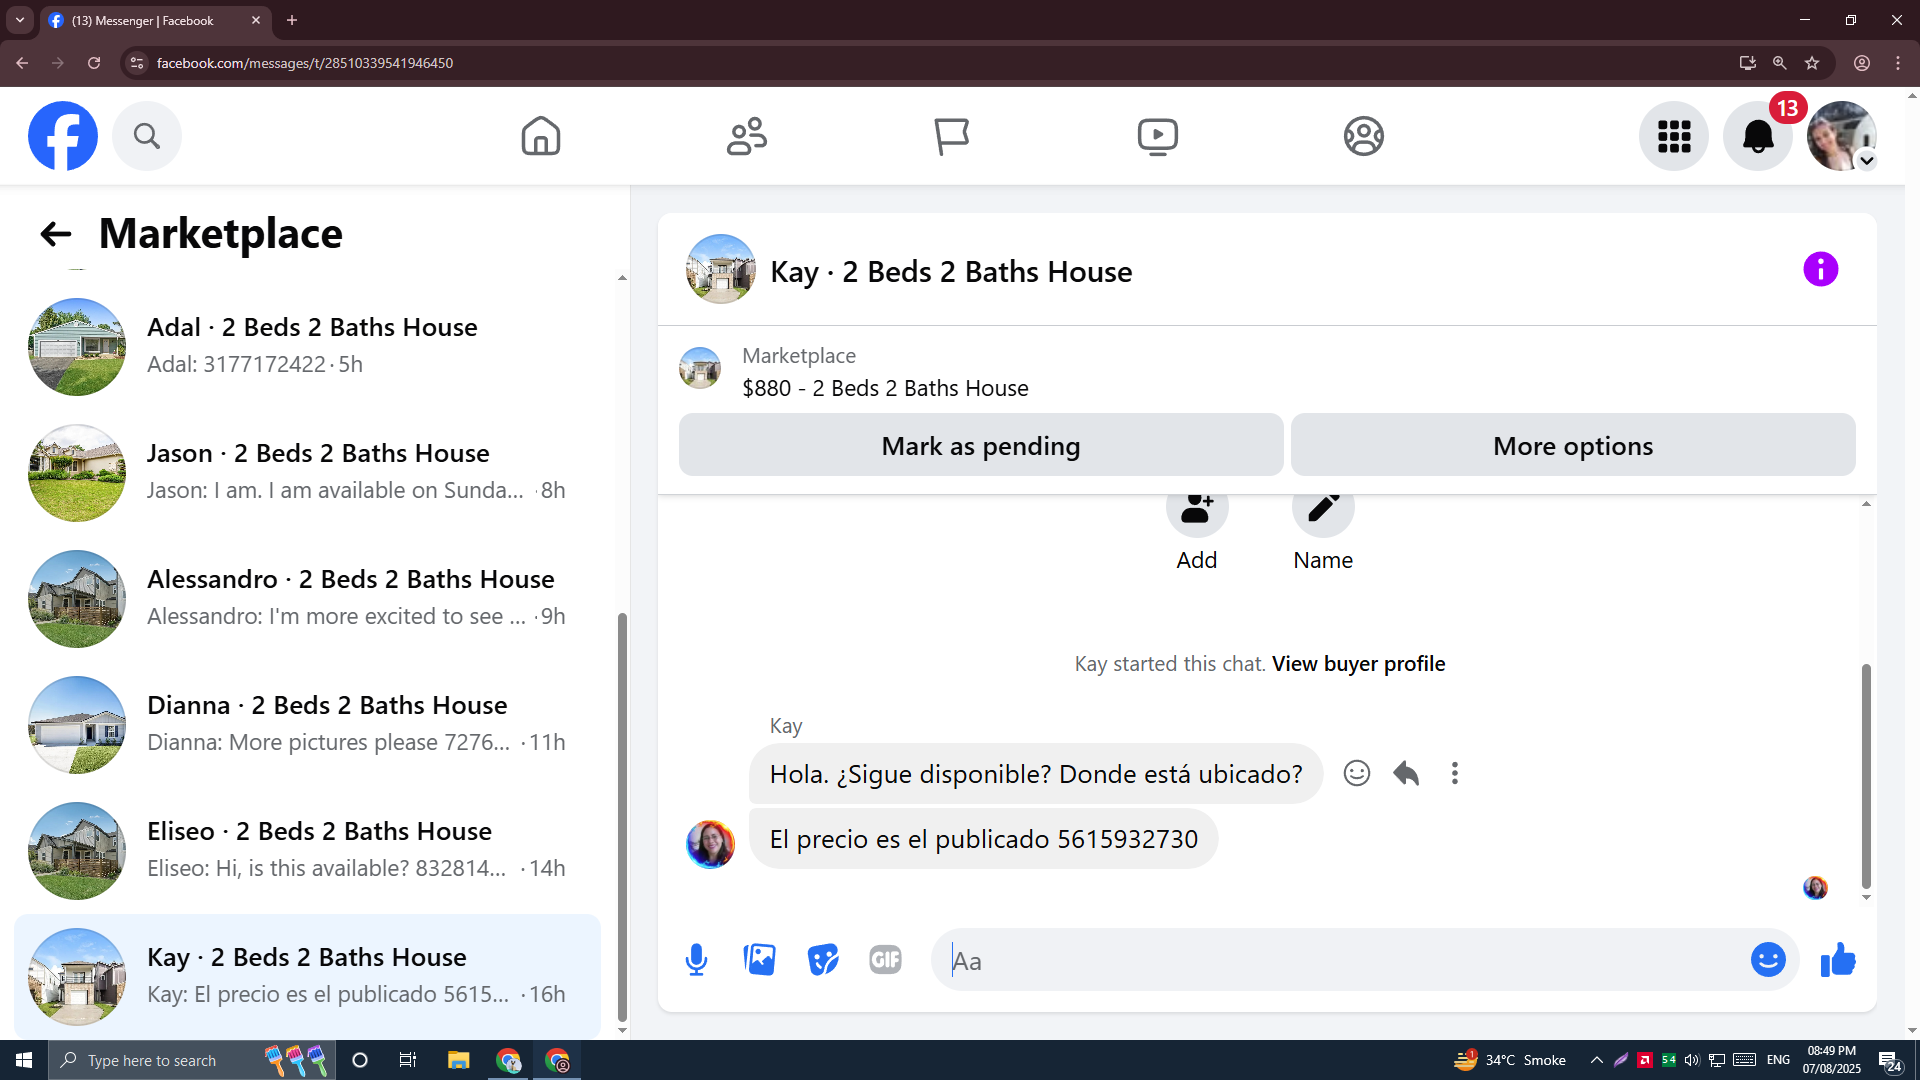Select Kay's chat in the Marketplace list

click(x=308, y=977)
